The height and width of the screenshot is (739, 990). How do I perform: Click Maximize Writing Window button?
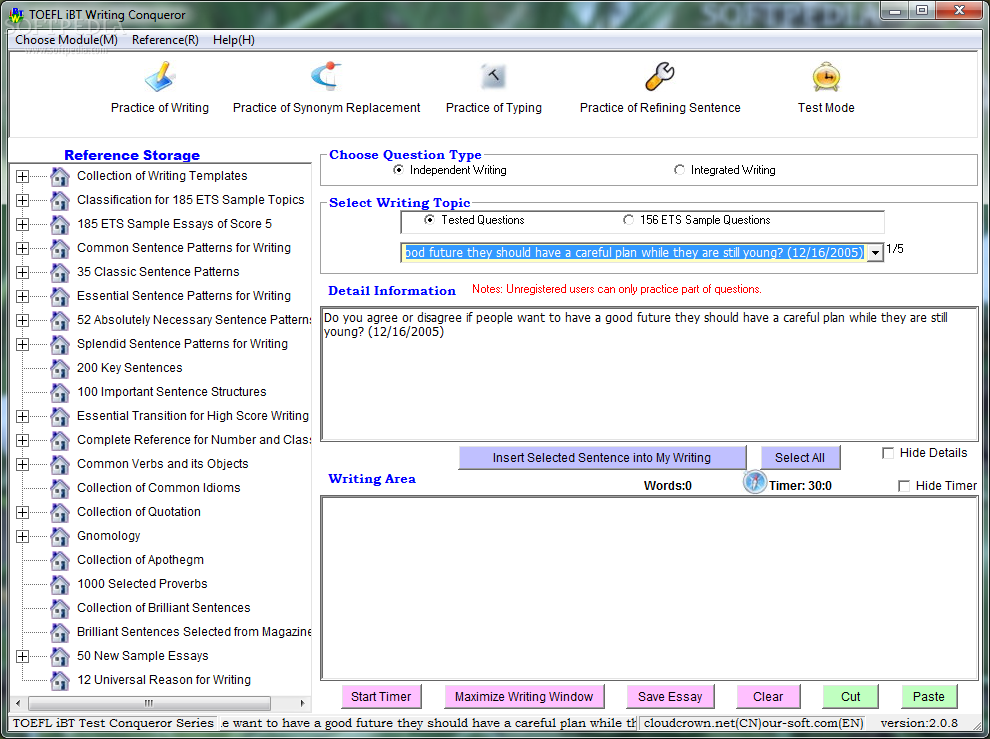[524, 697]
